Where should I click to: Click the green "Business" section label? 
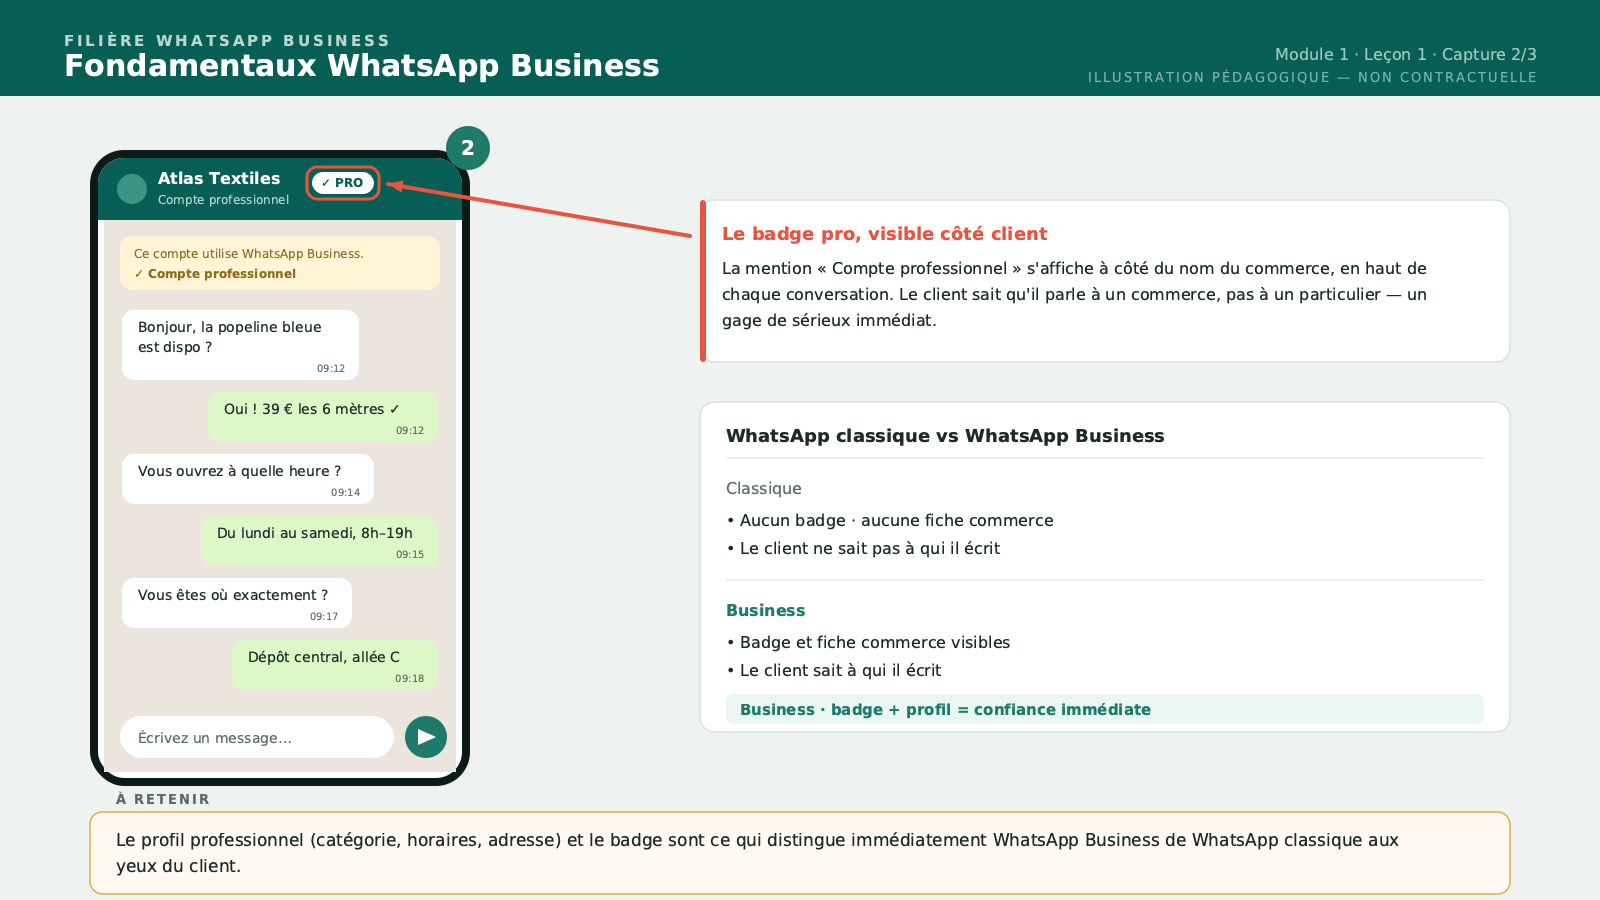pyautogui.click(x=765, y=610)
